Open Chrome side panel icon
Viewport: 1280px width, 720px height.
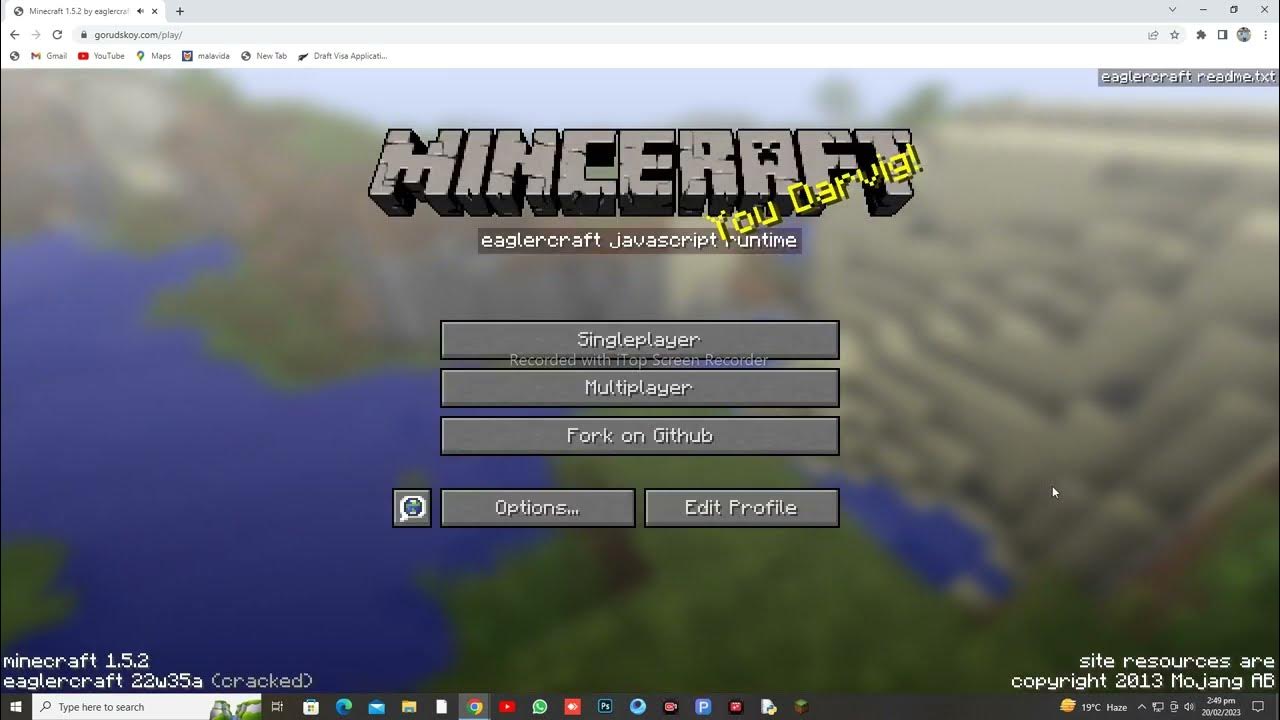1222,34
